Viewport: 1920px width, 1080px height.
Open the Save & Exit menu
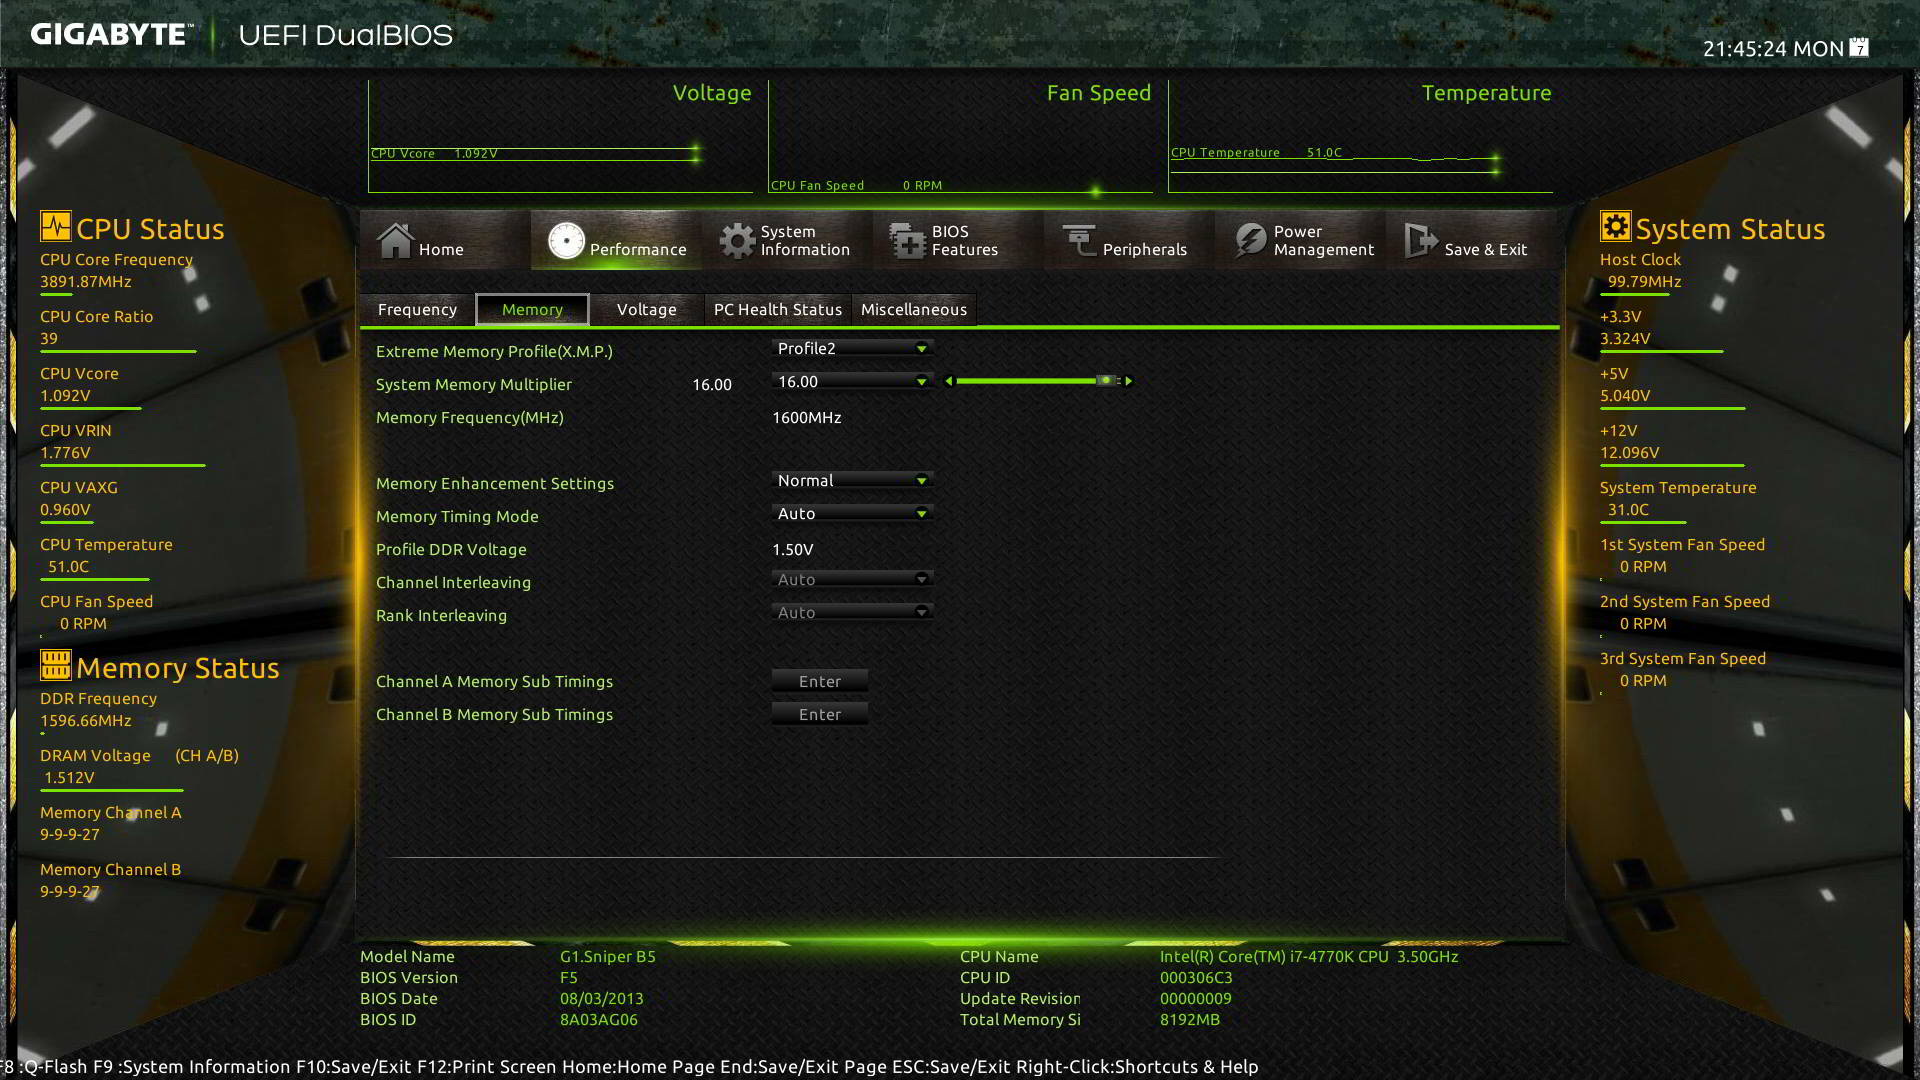coord(1471,240)
